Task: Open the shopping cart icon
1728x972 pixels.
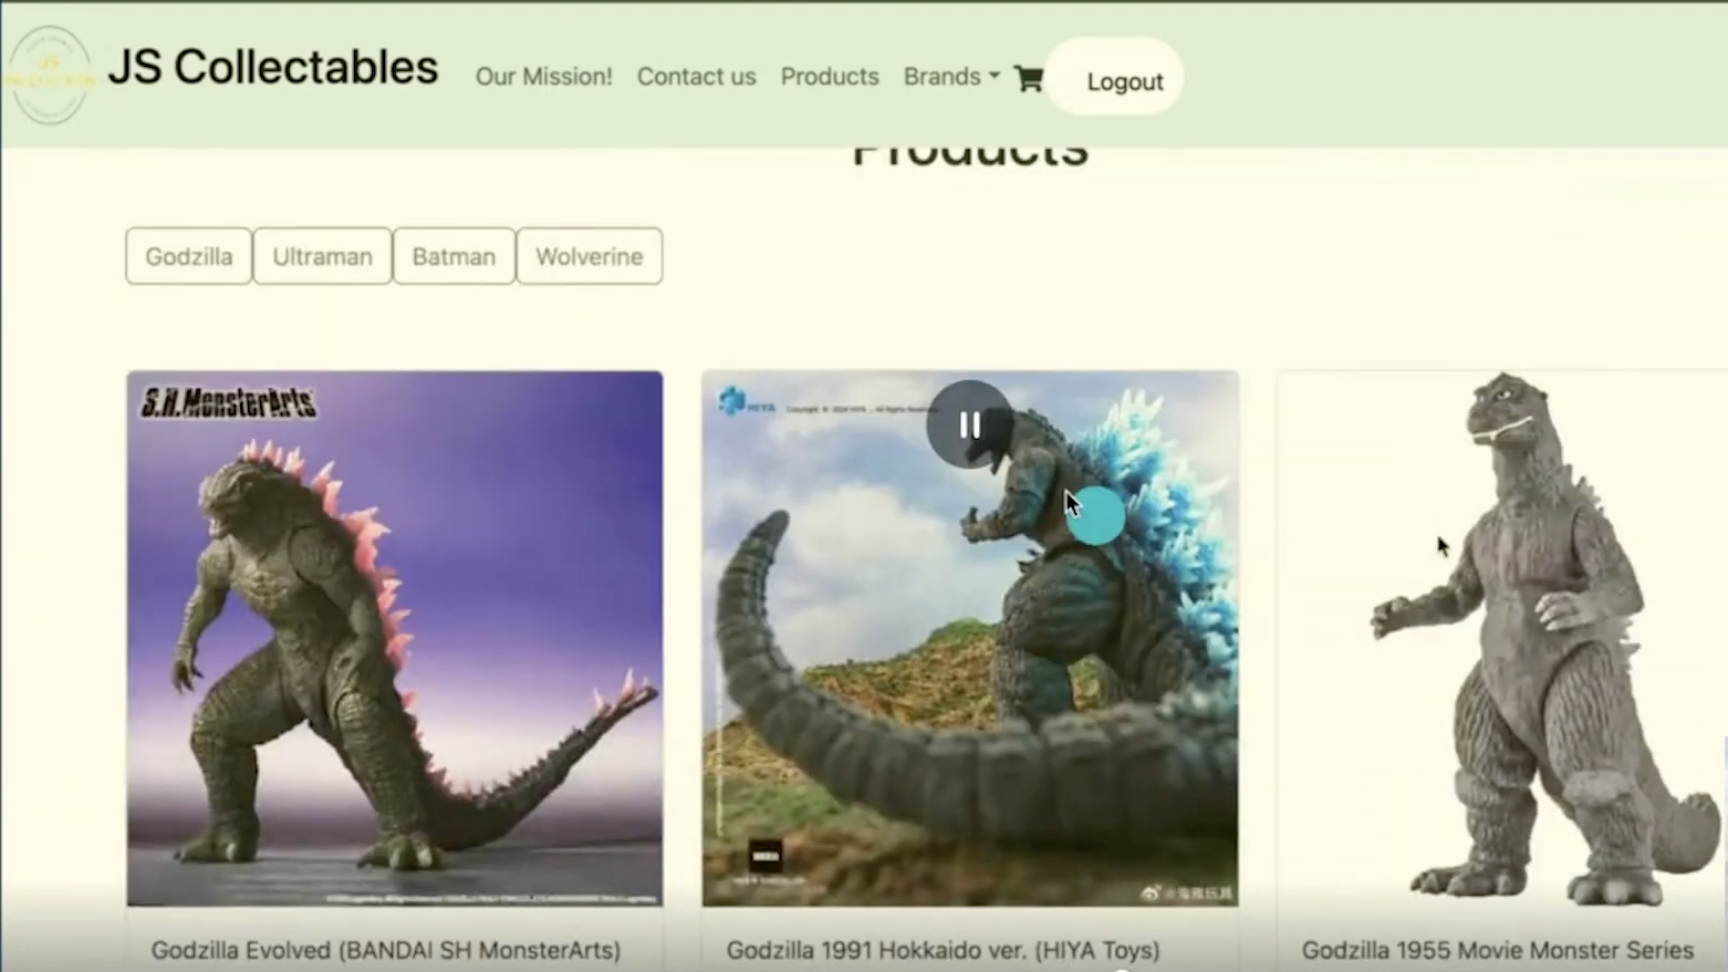Action: click(1028, 78)
